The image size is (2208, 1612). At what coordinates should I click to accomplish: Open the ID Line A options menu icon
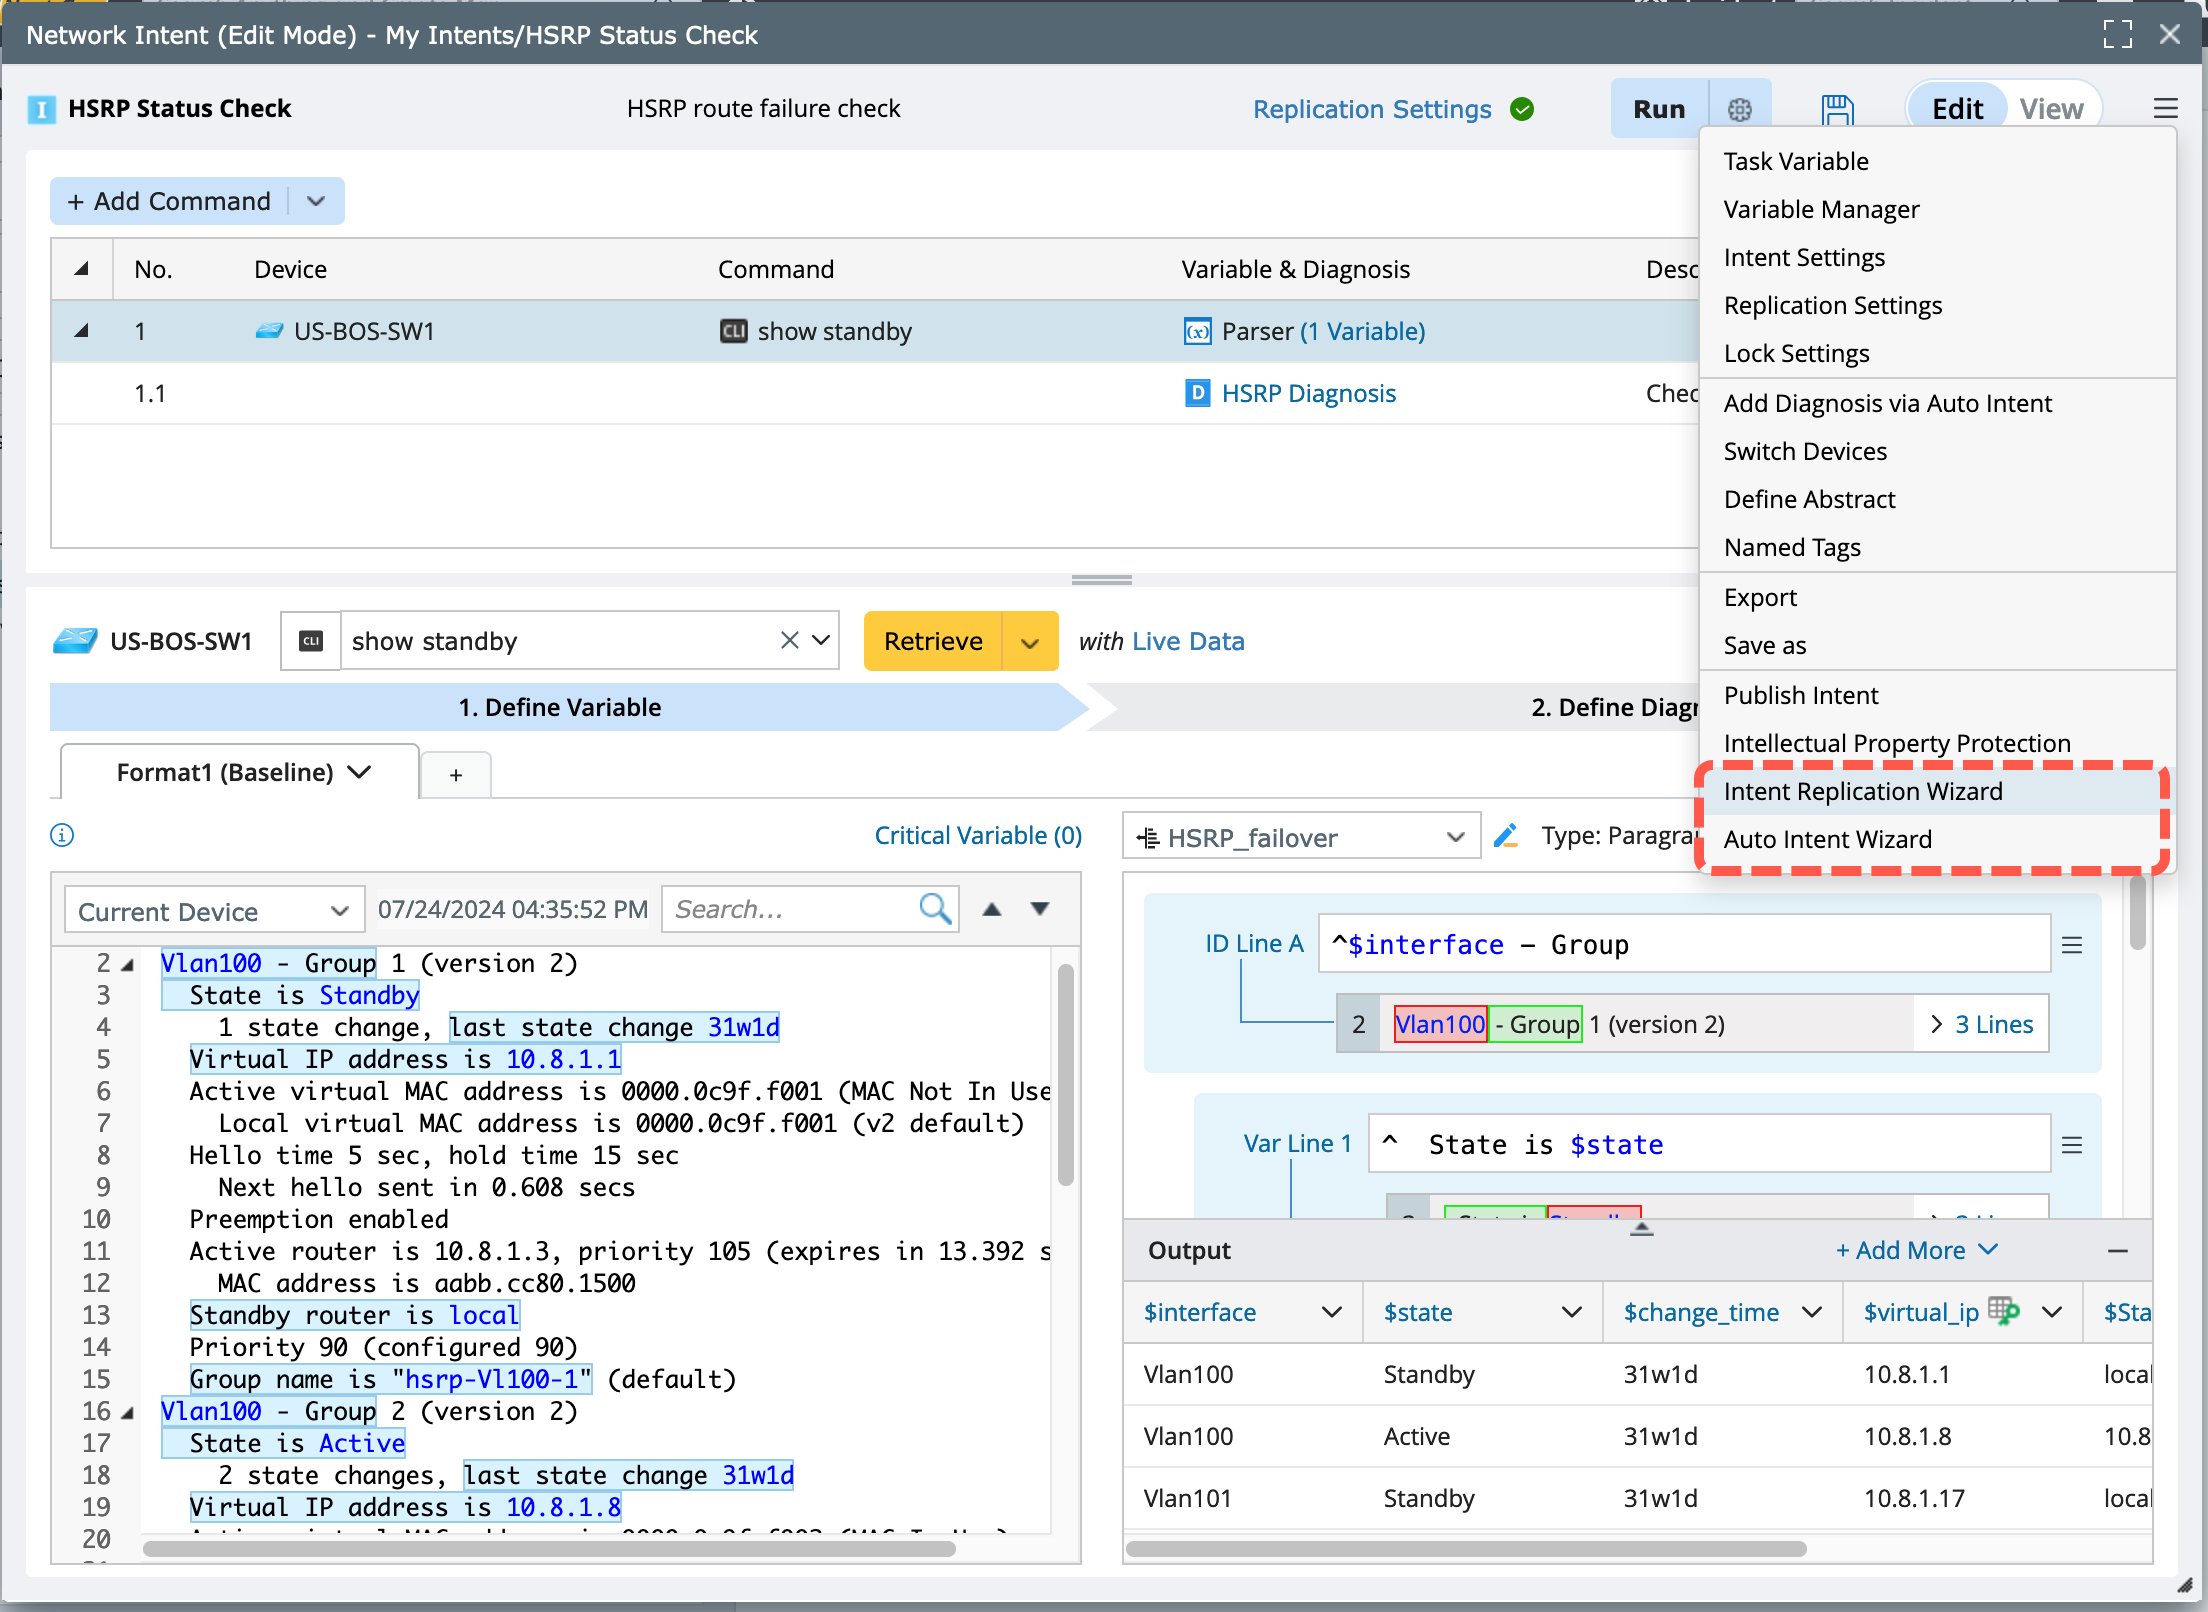point(2072,945)
